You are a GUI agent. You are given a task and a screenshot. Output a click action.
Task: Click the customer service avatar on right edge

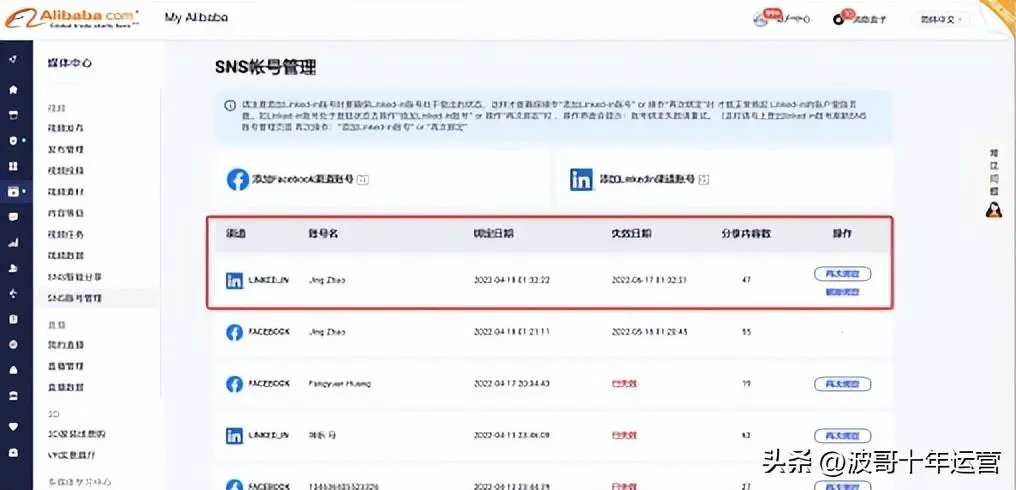click(993, 209)
